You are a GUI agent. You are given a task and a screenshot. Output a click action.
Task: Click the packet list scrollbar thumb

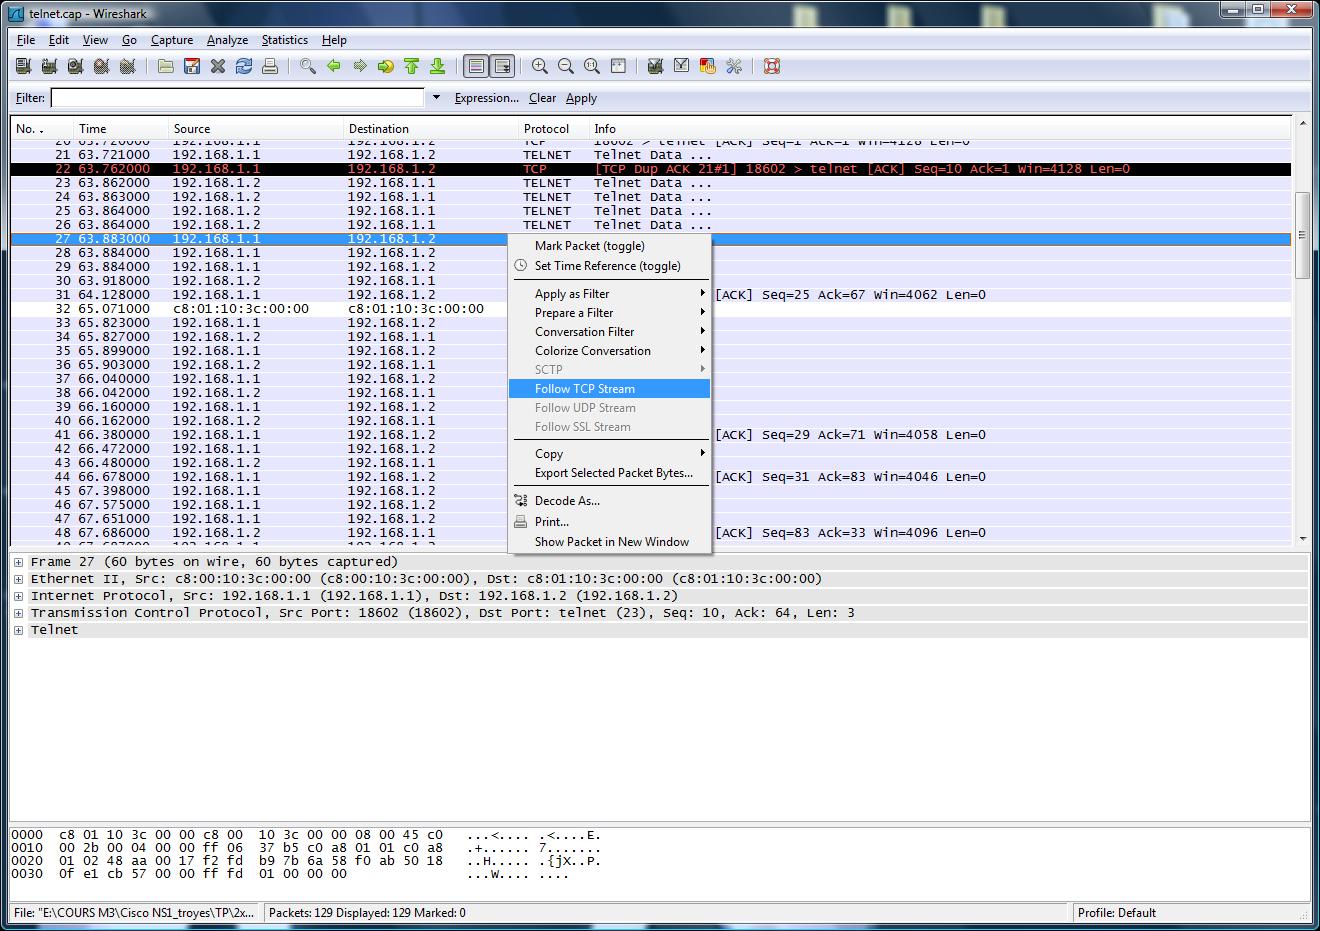point(1302,236)
